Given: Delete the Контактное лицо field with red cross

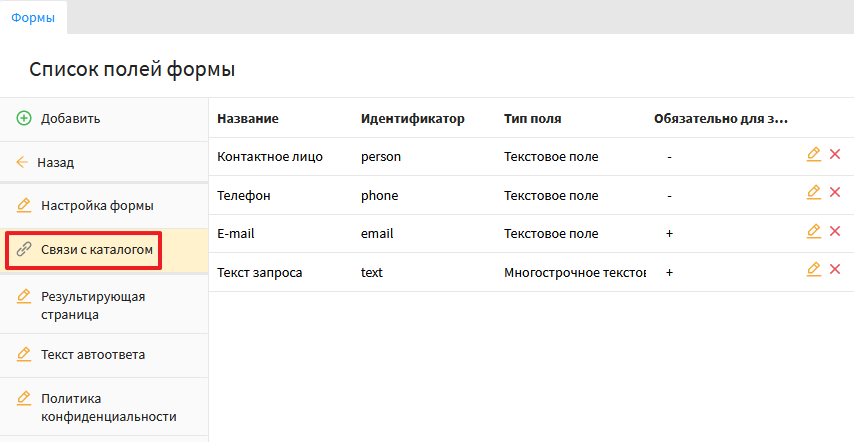Looking at the screenshot, I should [835, 154].
